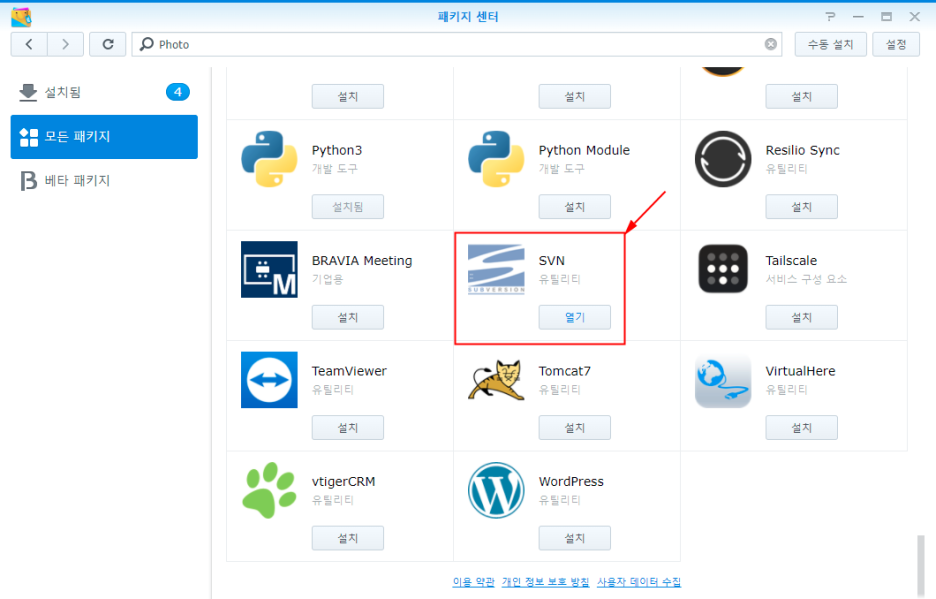Image resolution: width=936 pixels, height=599 pixels.
Task: Open the 베타 패키지 section
Action: (104, 180)
